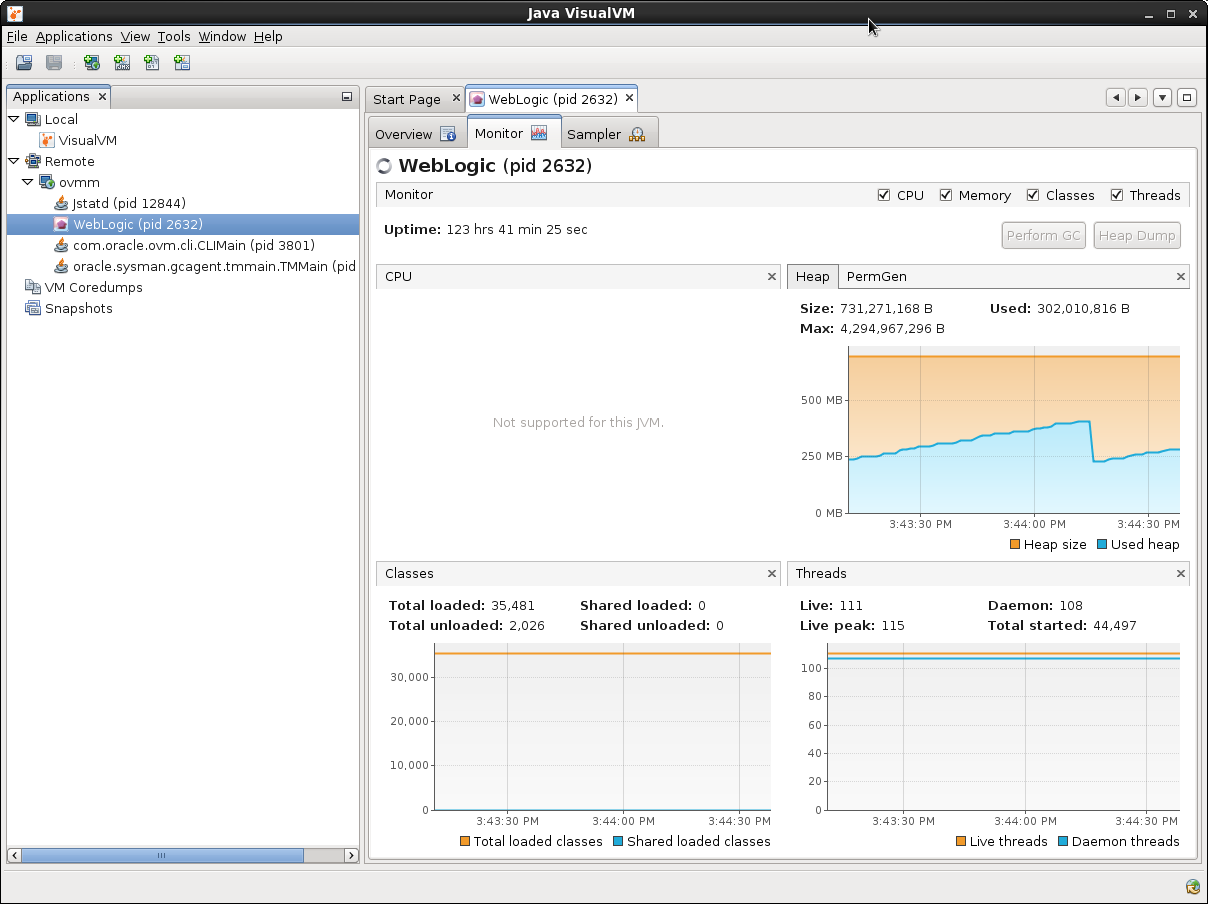
Task: Disable the Threads checkbox
Action: [x=1117, y=195]
